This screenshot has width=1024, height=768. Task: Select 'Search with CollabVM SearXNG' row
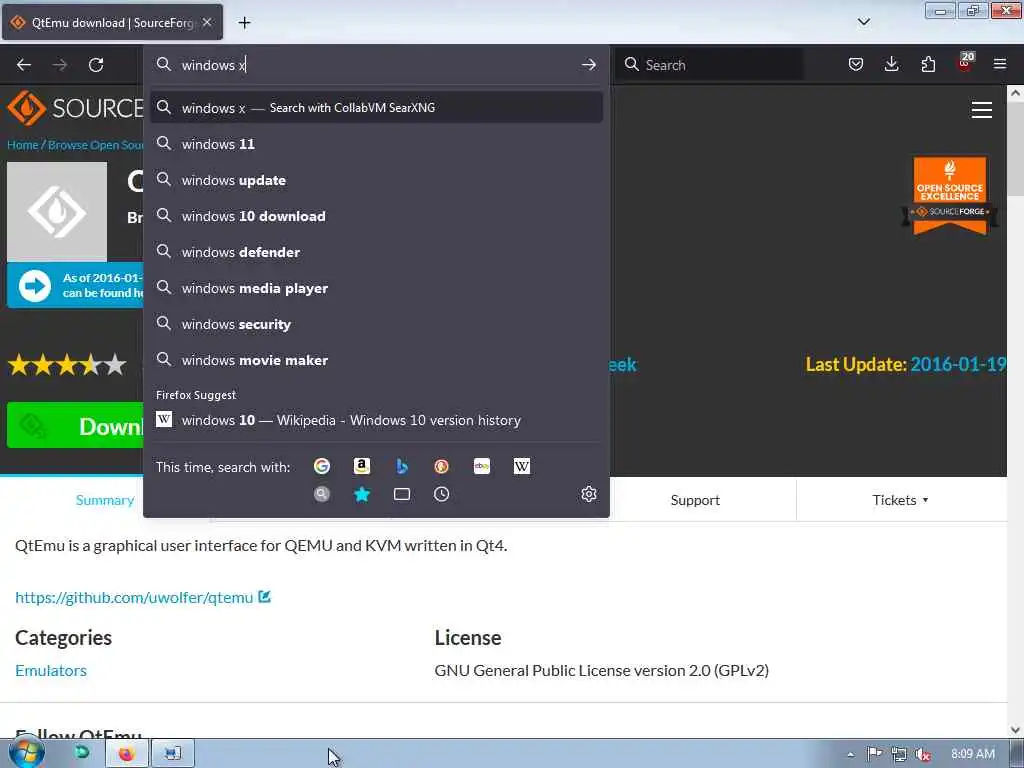(x=376, y=107)
